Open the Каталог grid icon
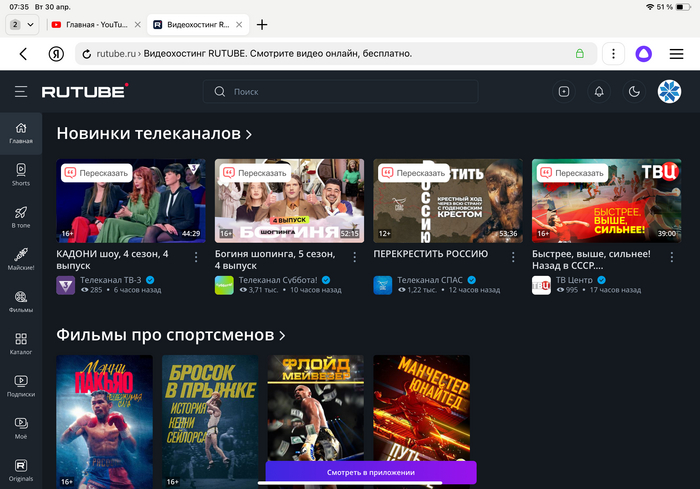 click(21, 344)
